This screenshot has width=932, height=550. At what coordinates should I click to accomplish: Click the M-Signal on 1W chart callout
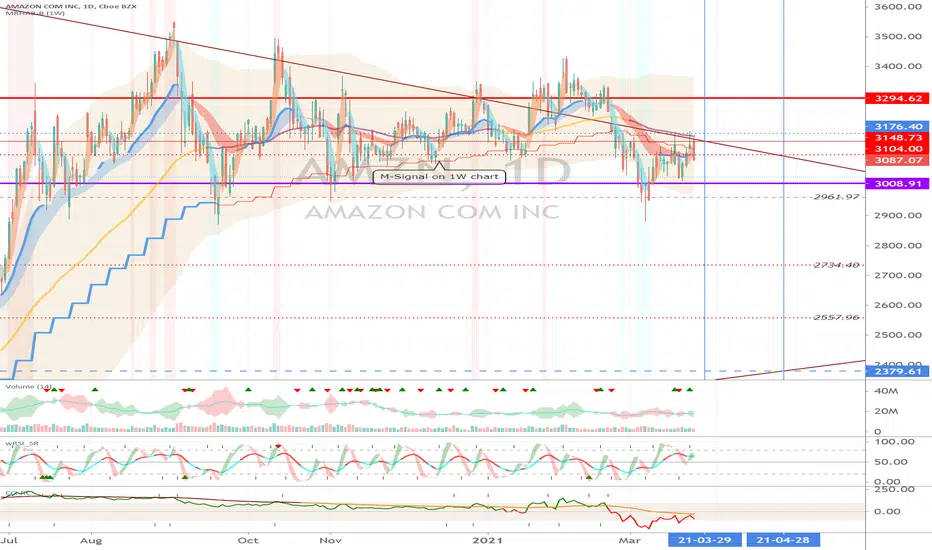(x=439, y=177)
